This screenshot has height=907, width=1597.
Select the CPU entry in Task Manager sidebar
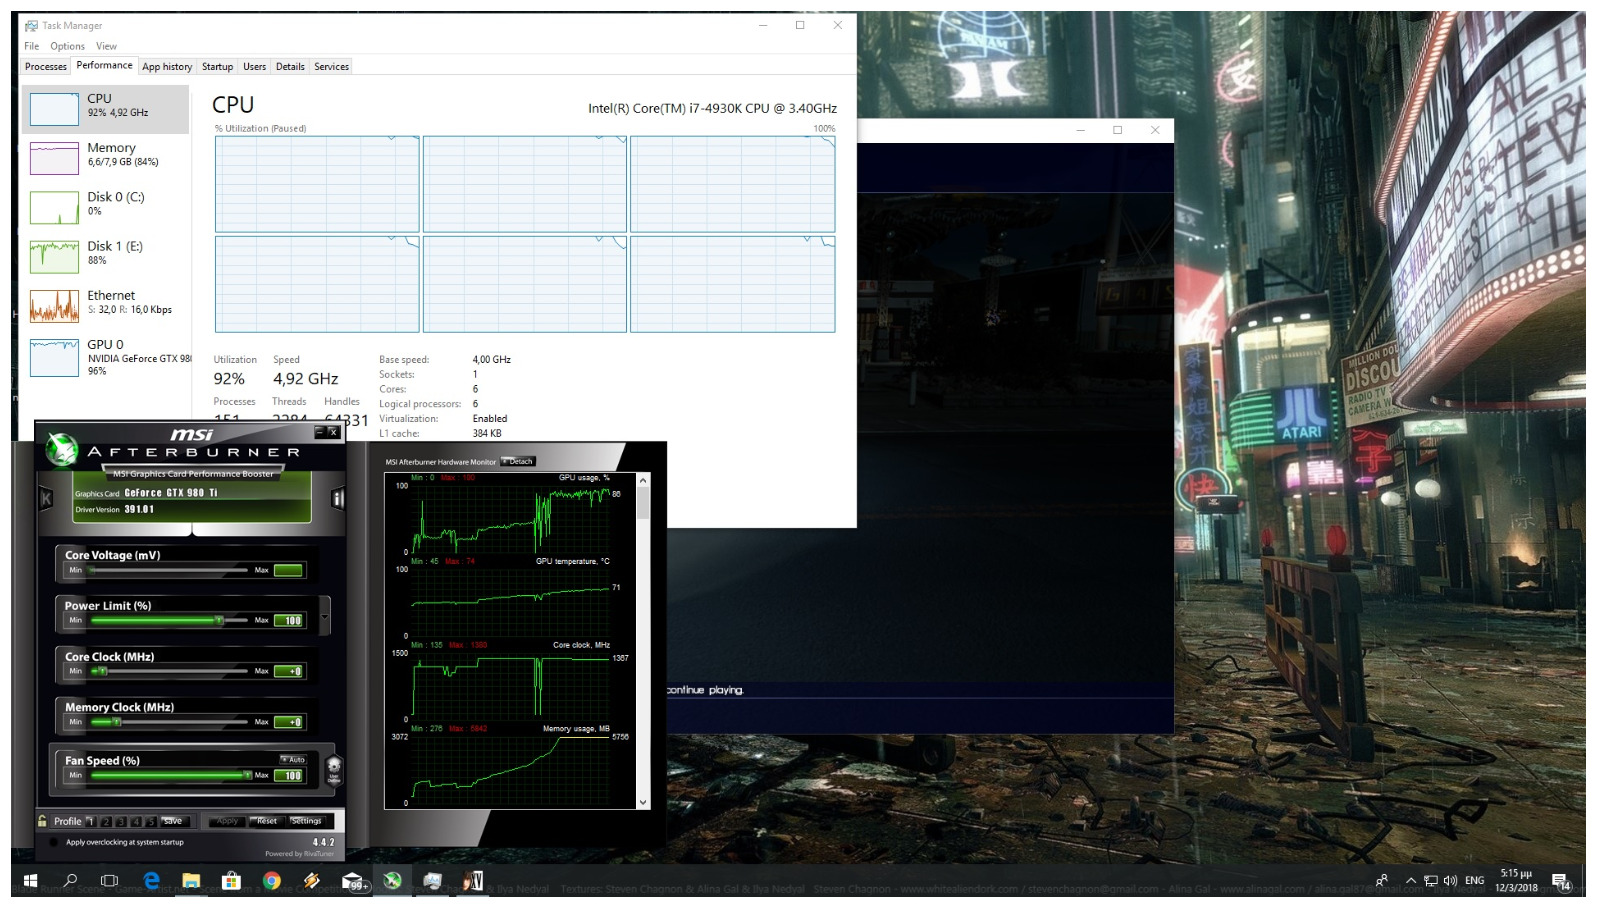click(x=105, y=109)
